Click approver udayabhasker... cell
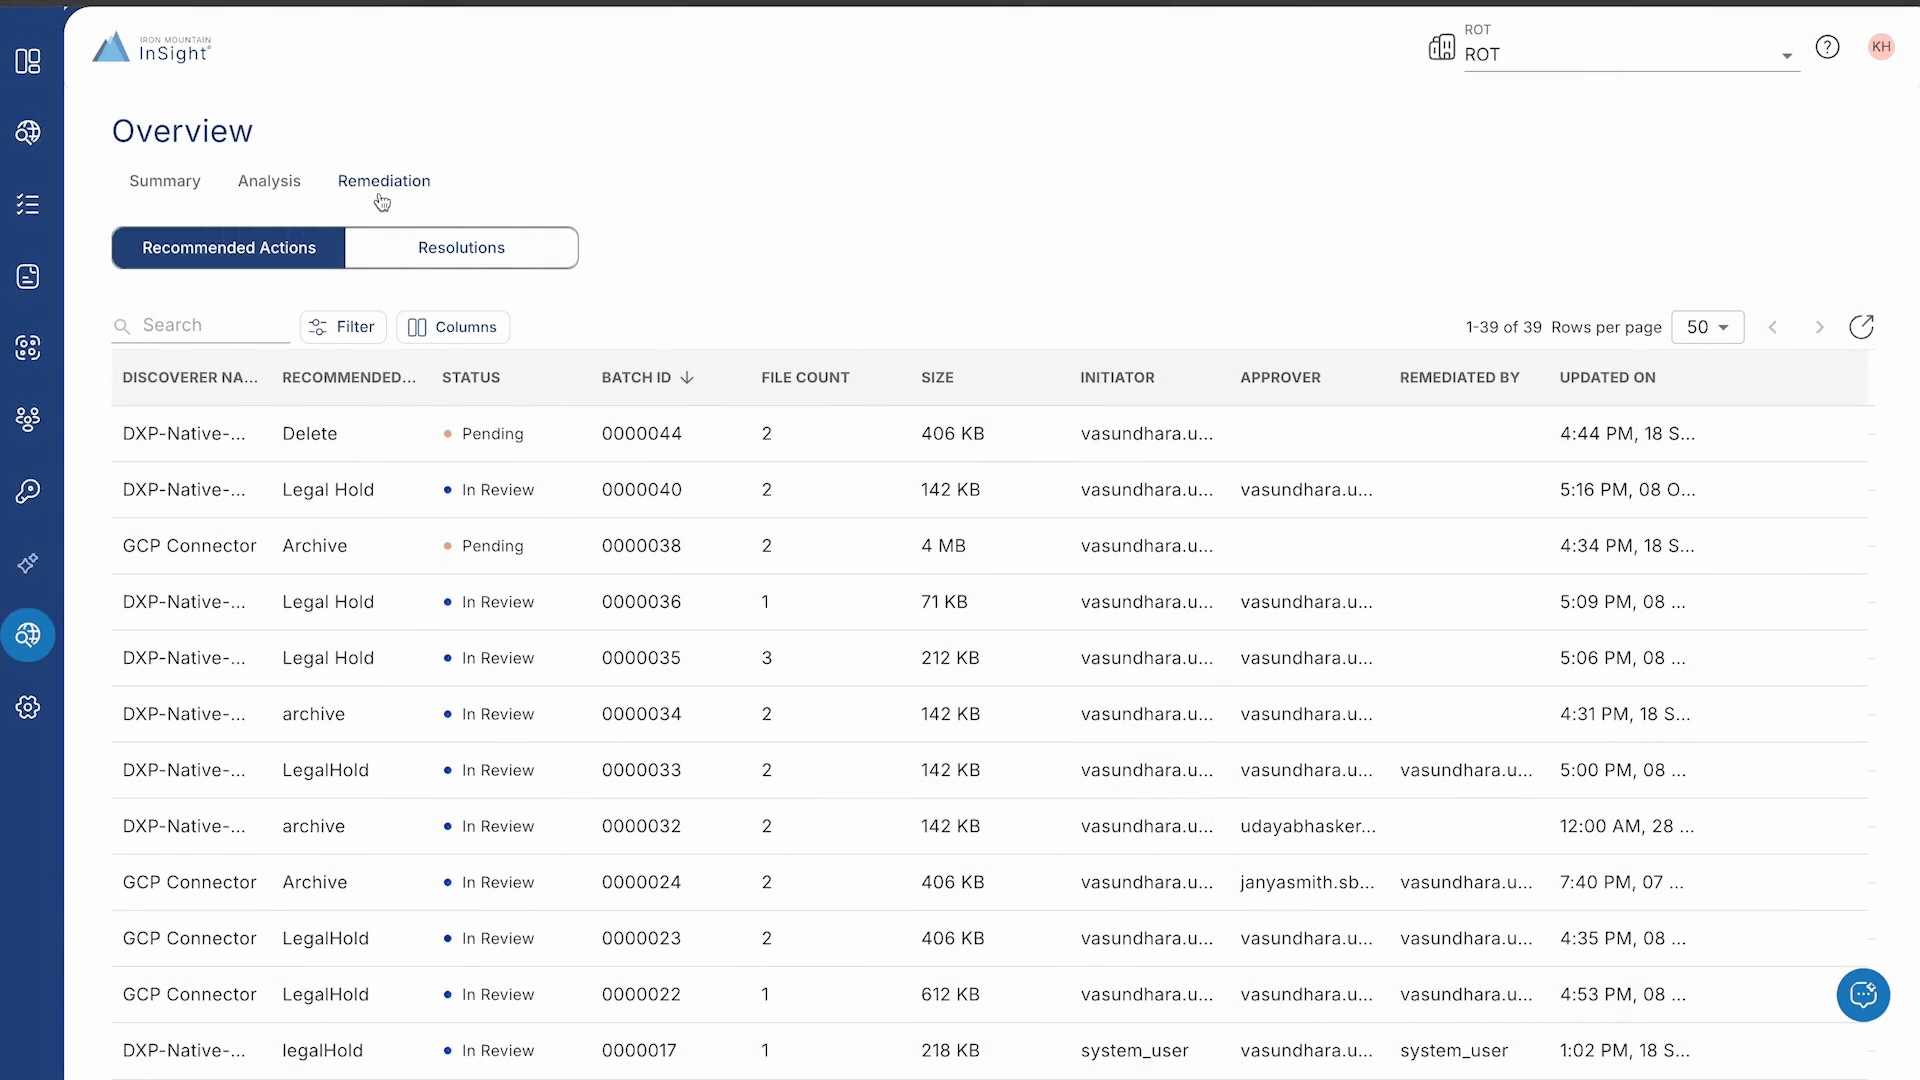Screen dimensions: 1920x1080 pos(1308,826)
